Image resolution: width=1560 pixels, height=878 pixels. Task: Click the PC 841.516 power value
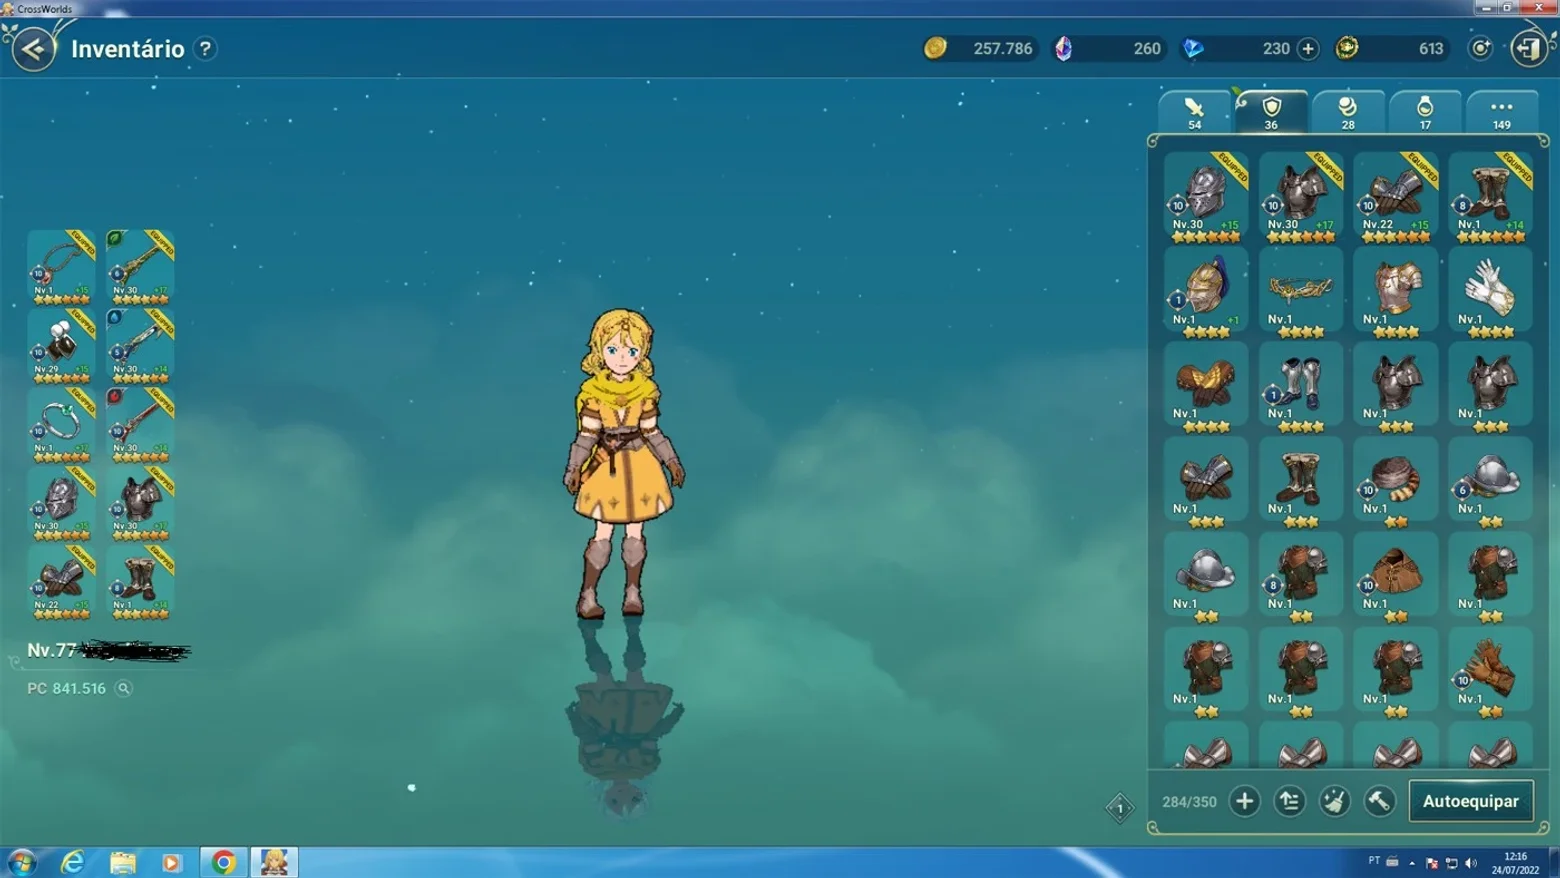coord(66,688)
